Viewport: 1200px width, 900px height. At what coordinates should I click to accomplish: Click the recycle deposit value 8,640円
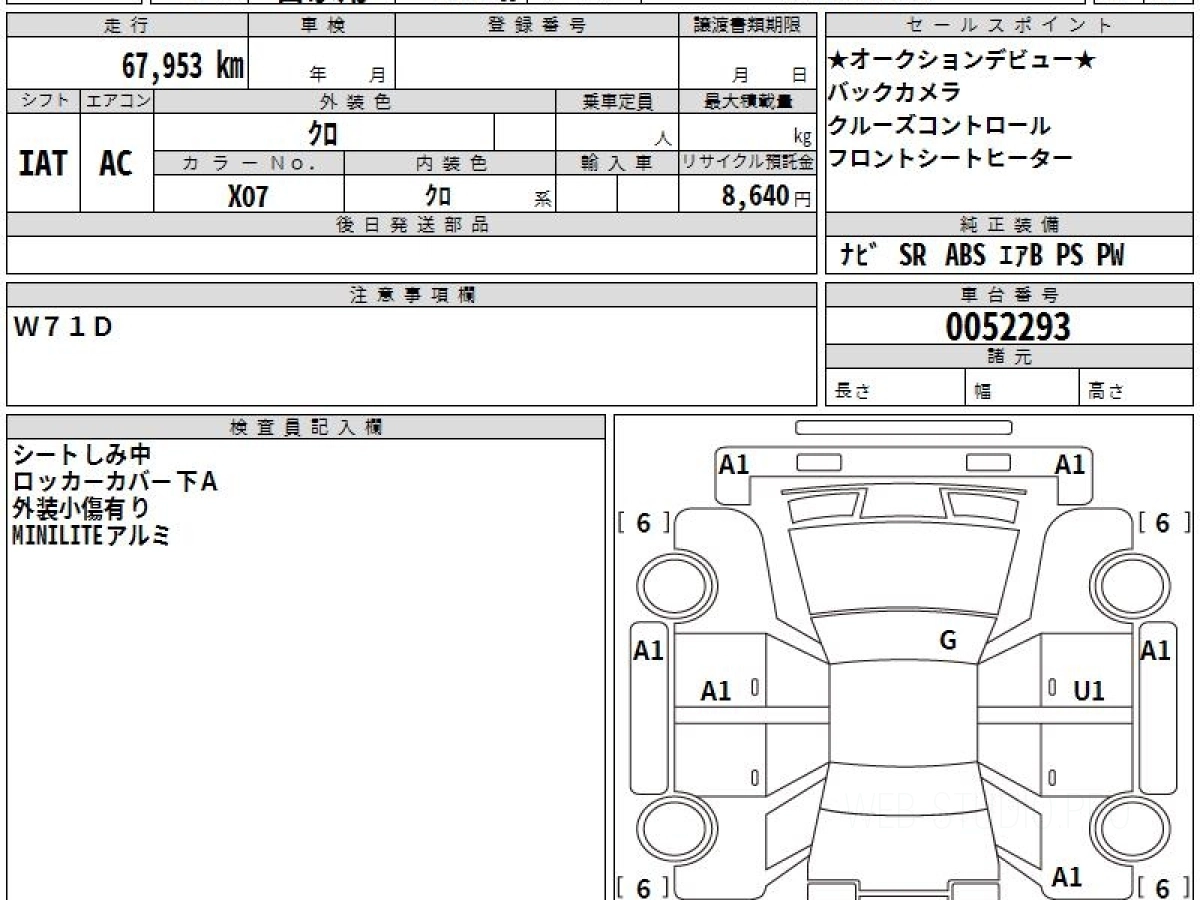click(x=766, y=196)
